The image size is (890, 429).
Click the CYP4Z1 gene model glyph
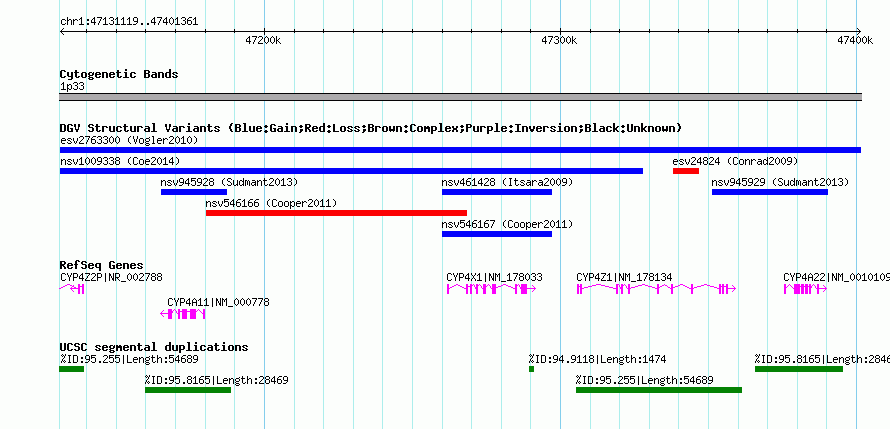pyautogui.click(x=656, y=289)
